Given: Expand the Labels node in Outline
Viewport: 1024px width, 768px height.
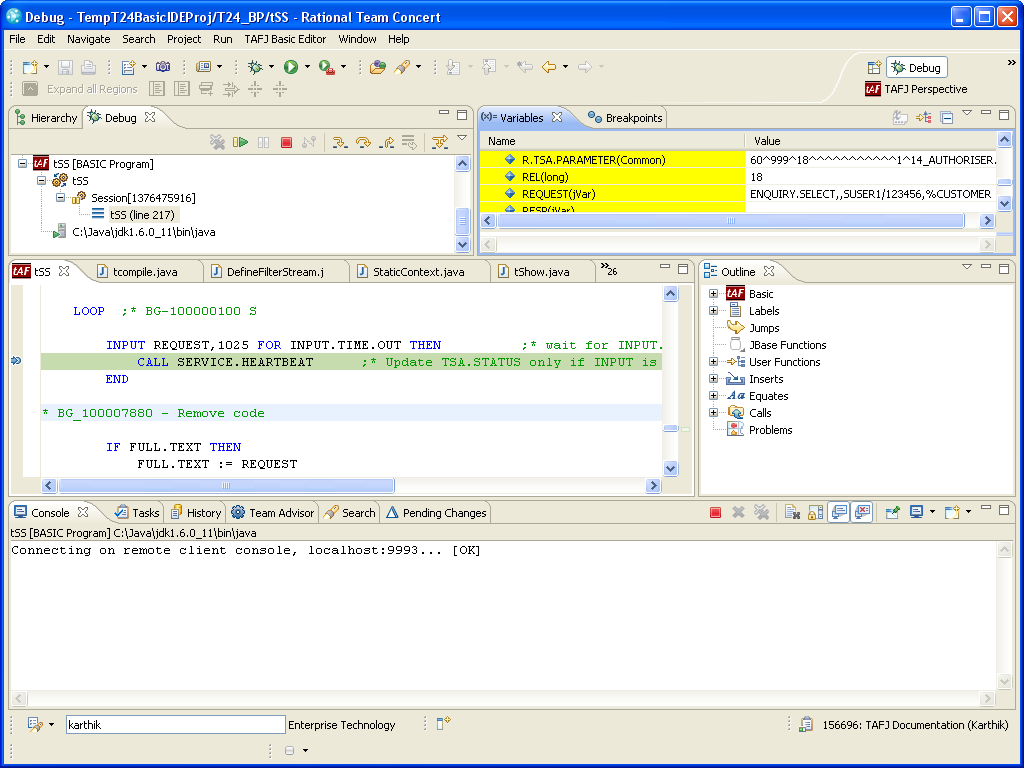Looking at the screenshot, I should pyautogui.click(x=714, y=311).
